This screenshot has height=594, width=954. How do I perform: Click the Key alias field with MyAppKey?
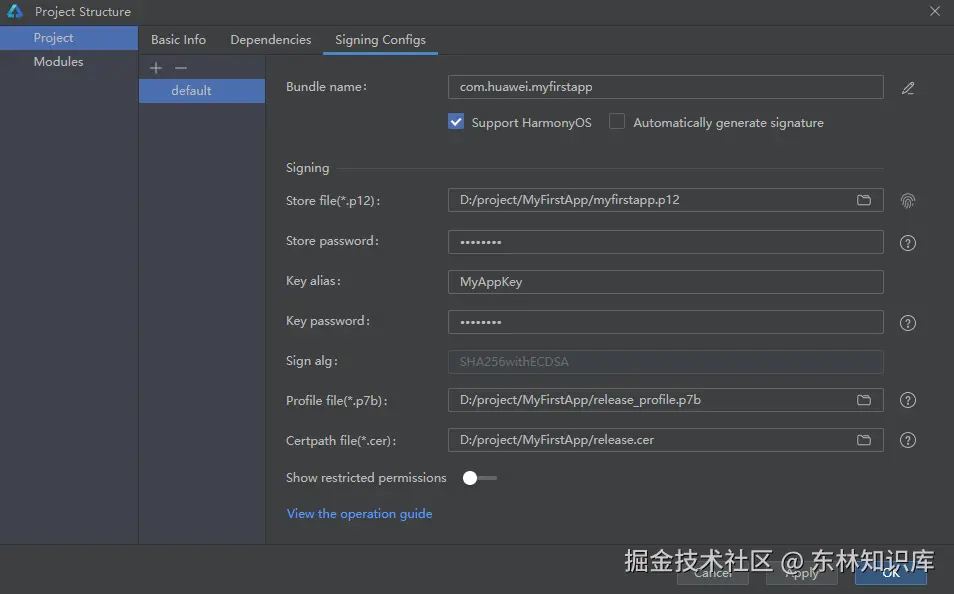[666, 282]
